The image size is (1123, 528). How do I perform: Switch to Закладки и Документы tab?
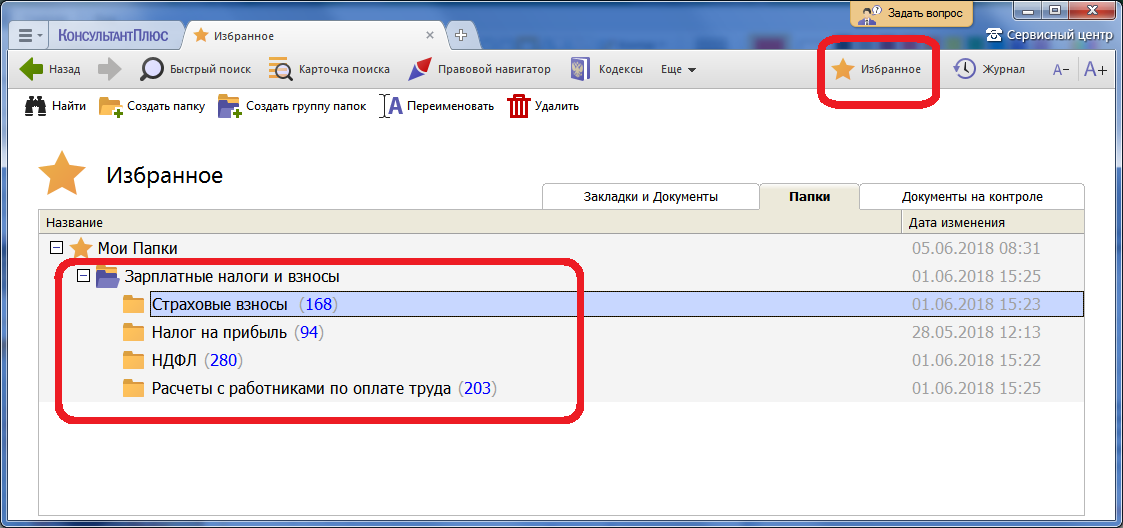[x=650, y=196]
